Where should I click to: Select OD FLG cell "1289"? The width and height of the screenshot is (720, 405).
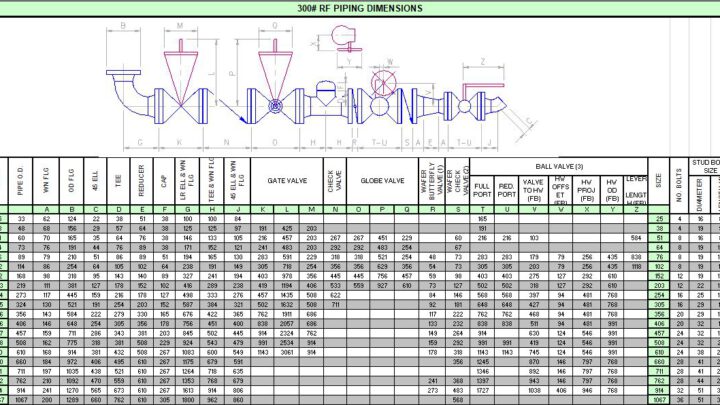(72, 400)
